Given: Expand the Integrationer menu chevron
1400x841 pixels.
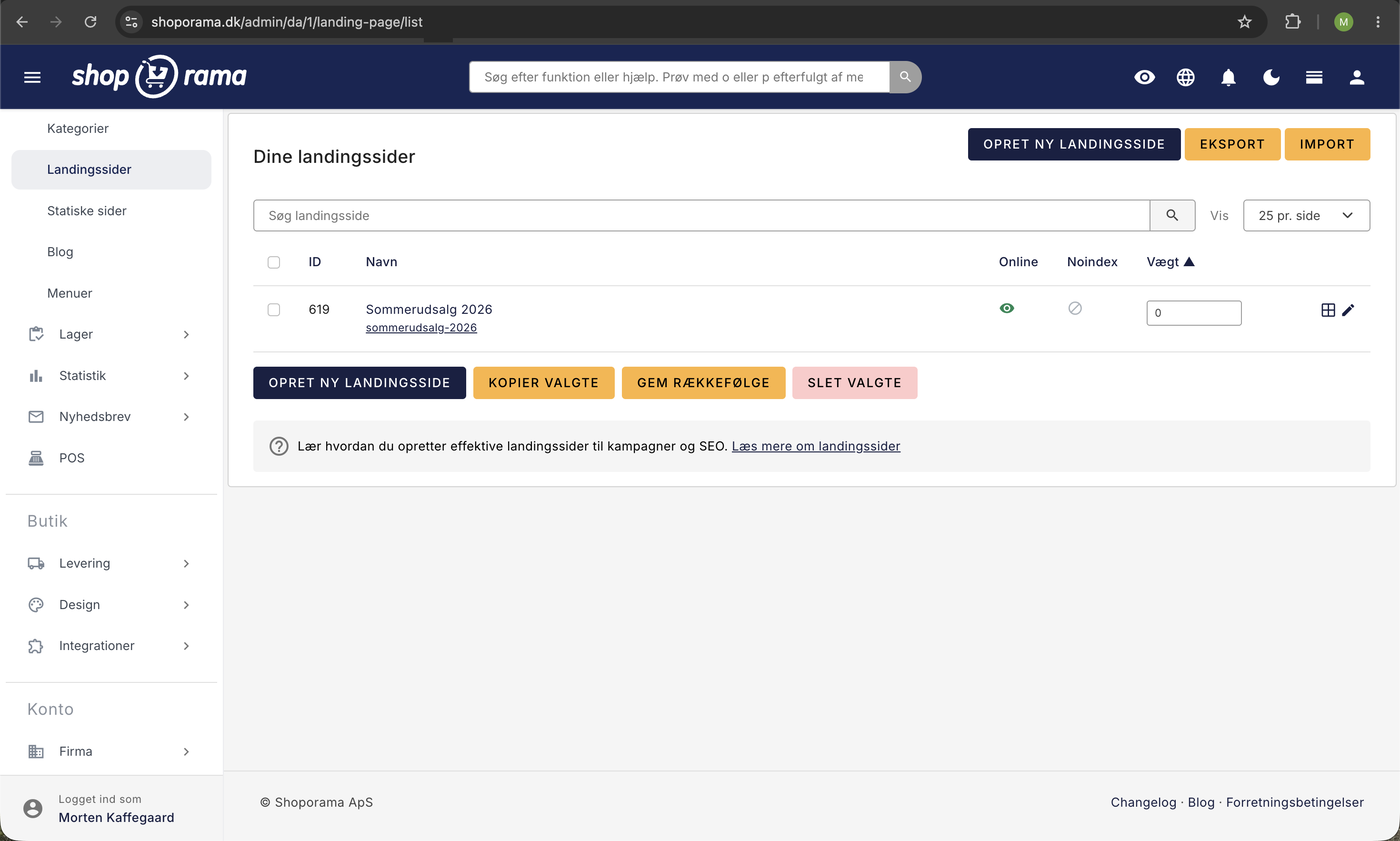Looking at the screenshot, I should 186,646.
